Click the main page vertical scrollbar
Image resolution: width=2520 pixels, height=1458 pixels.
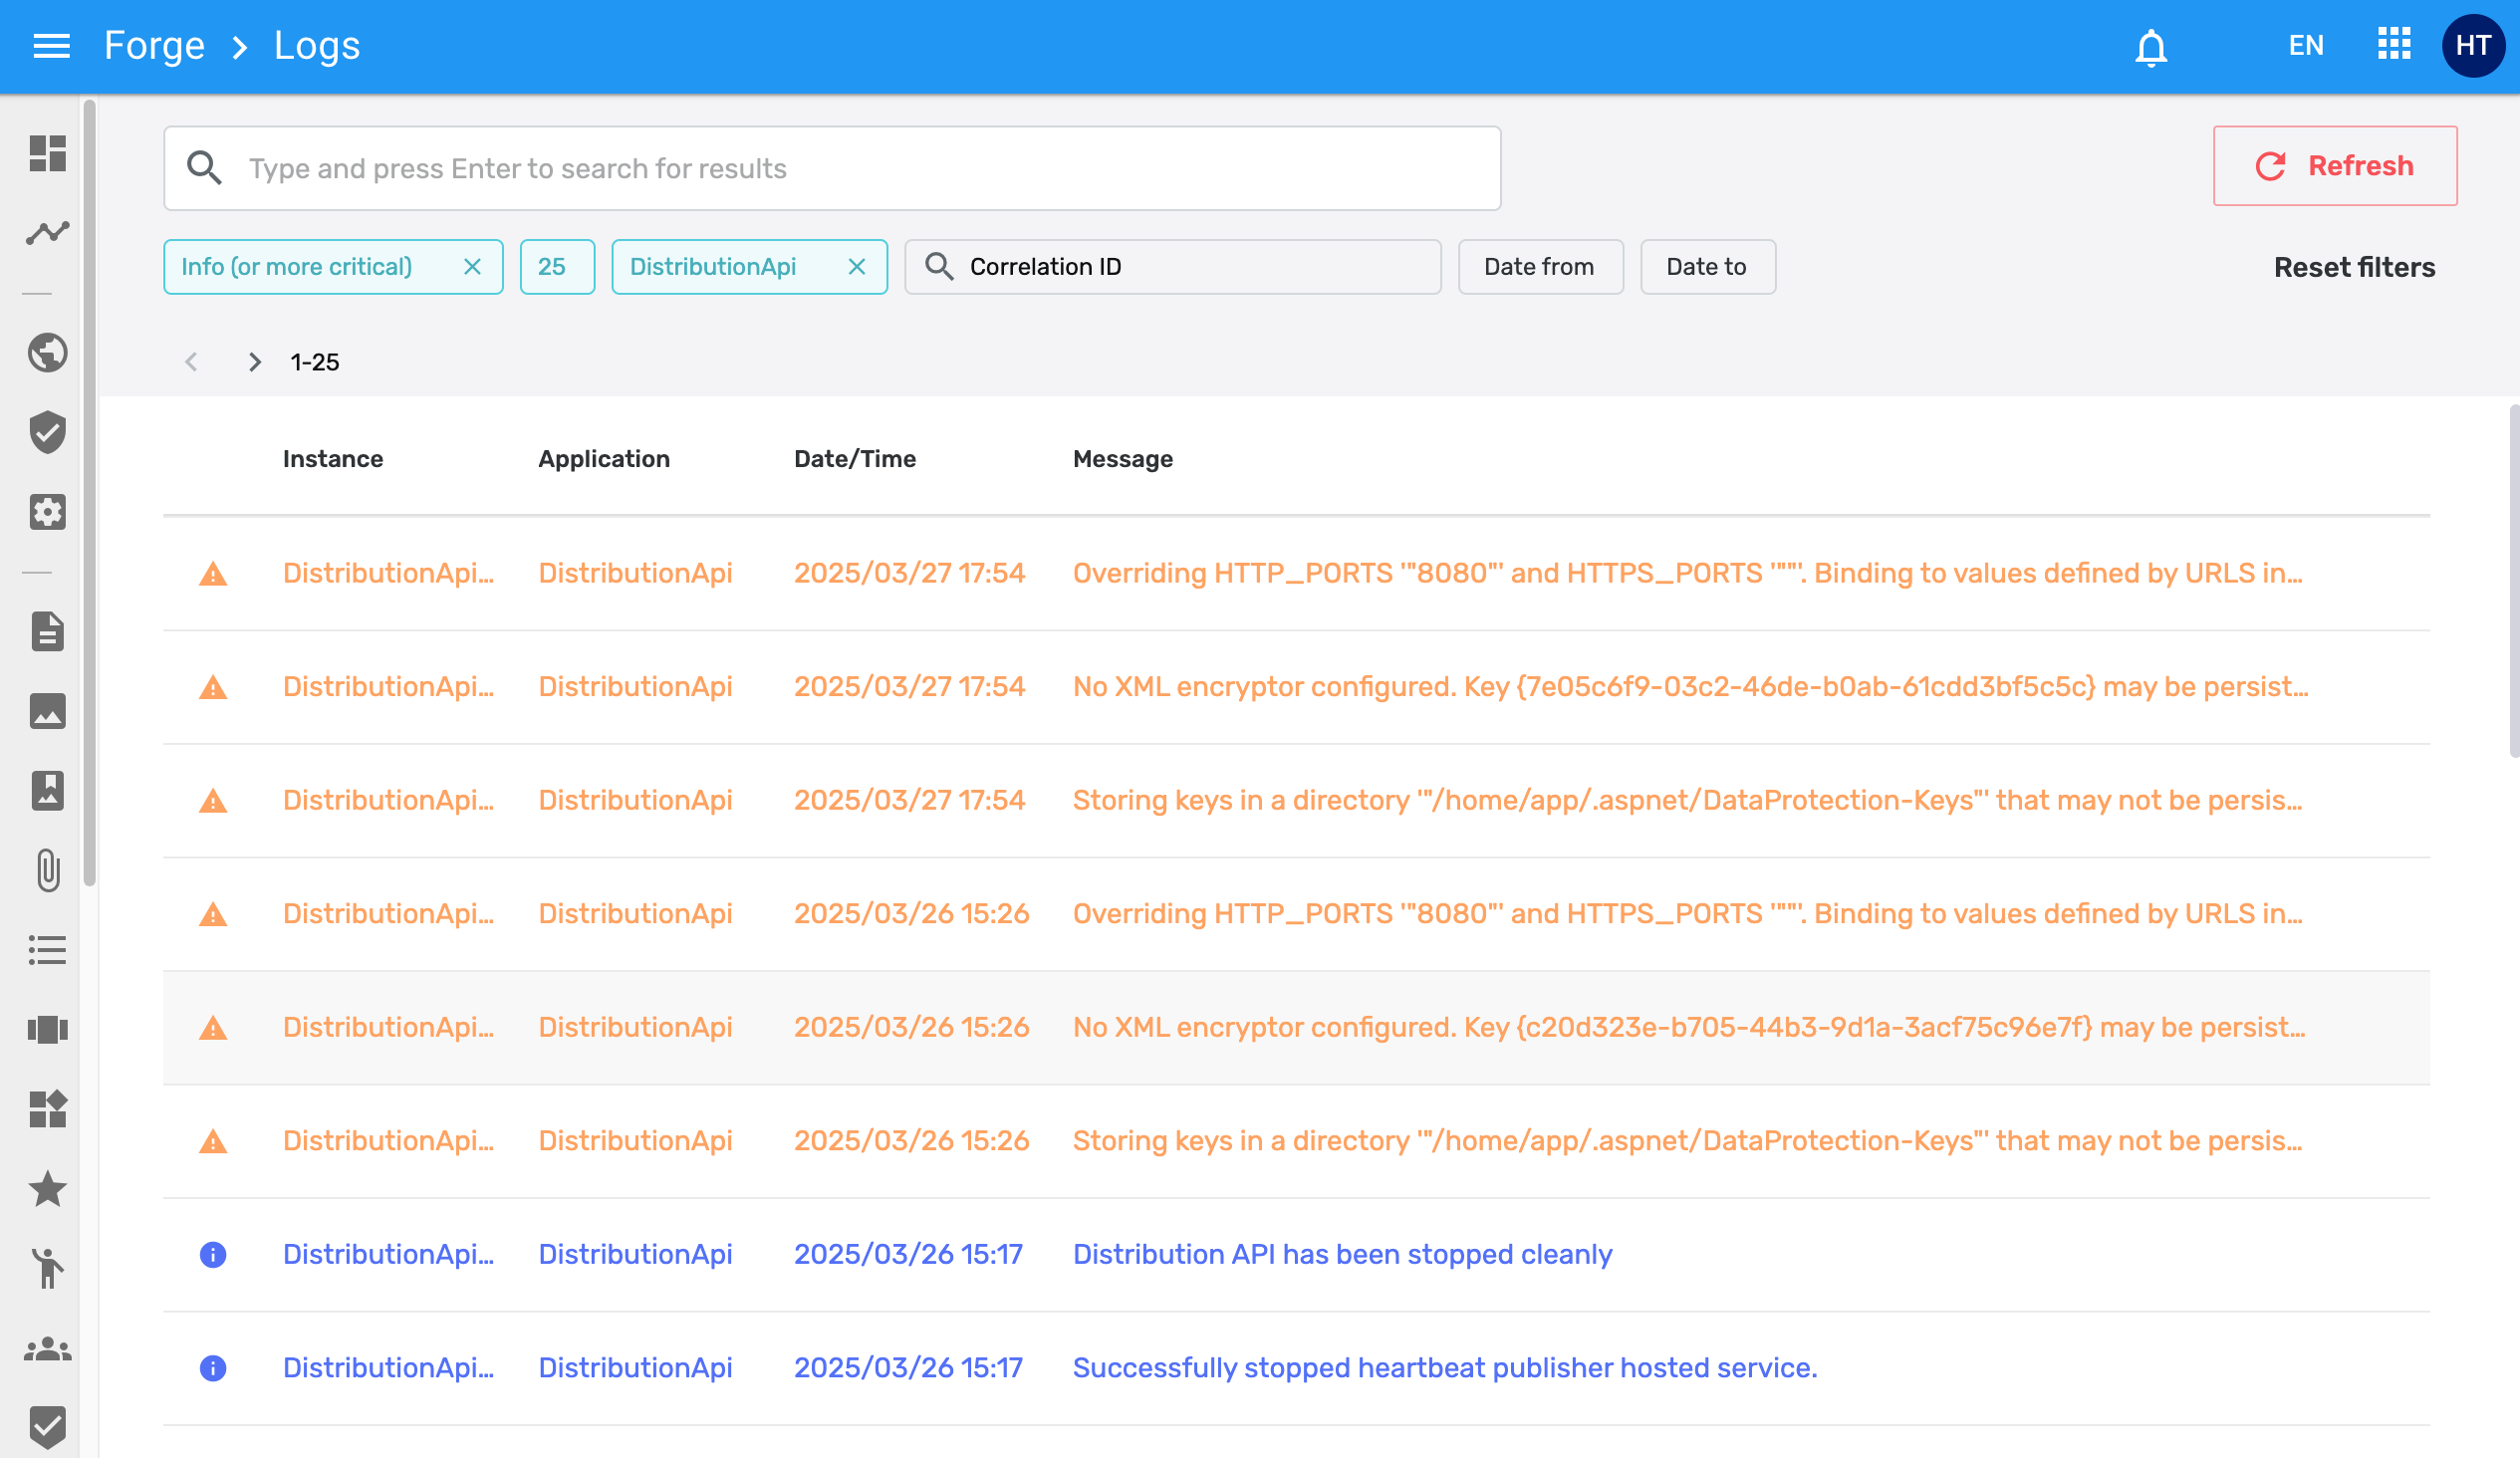pyautogui.click(x=2513, y=580)
